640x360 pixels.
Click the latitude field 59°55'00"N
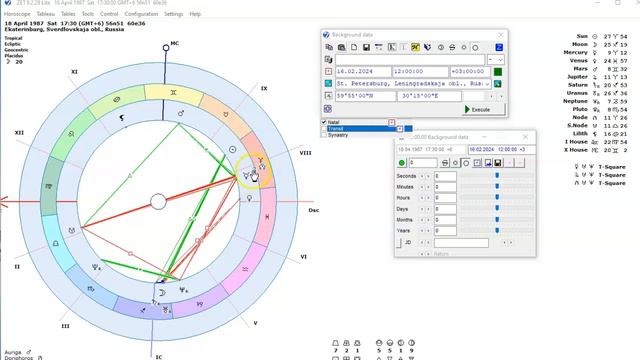coord(366,96)
